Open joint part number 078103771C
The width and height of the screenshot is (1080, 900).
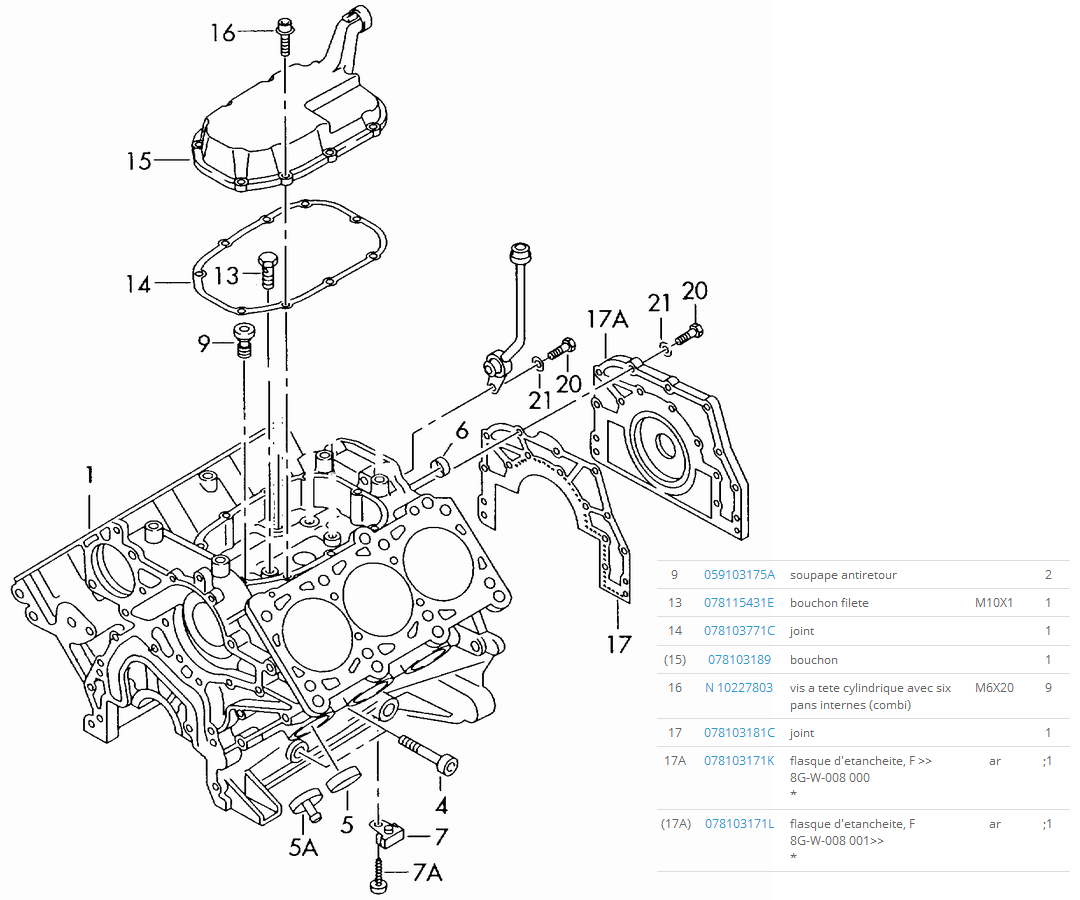[x=739, y=631]
